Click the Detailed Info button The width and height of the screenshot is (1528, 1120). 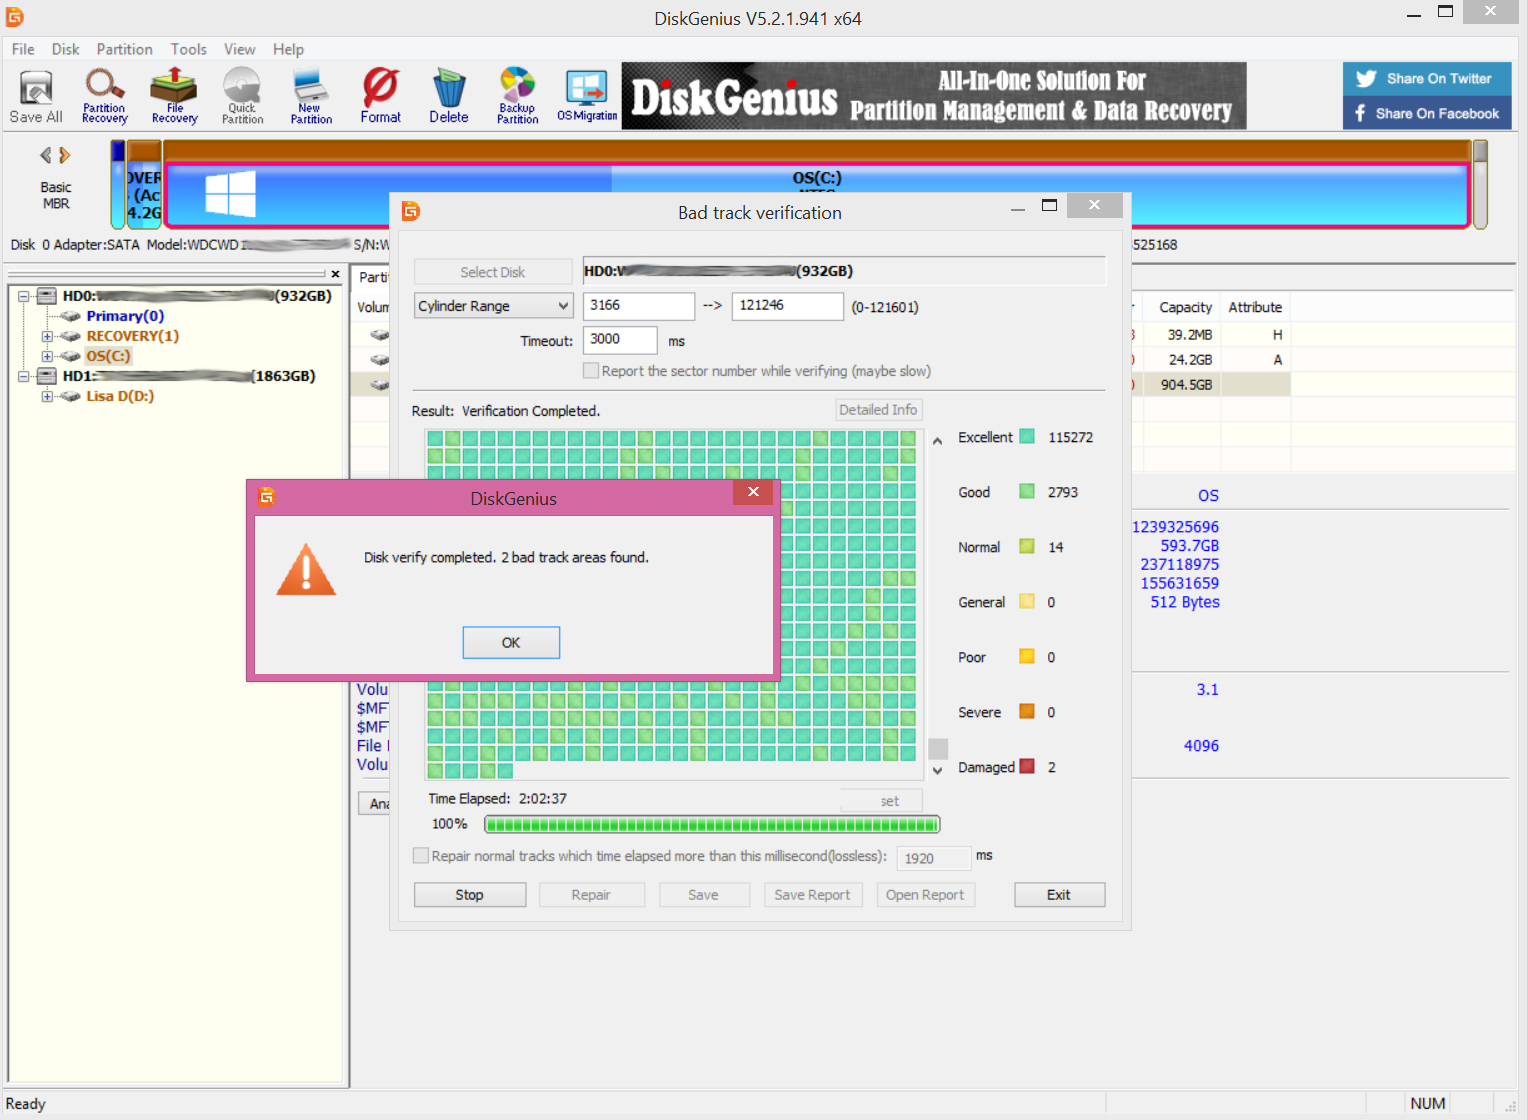coord(878,410)
